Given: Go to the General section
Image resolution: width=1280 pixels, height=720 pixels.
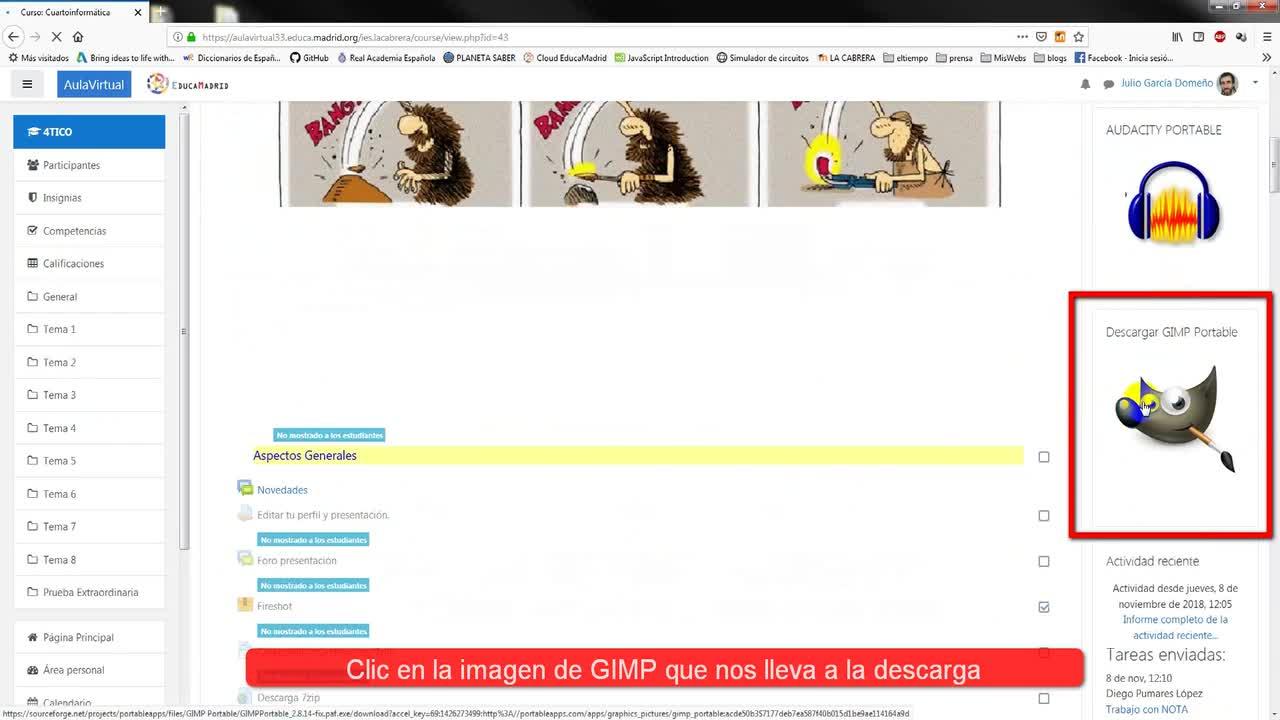Looking at the screenshot, I should click(89, 297).
